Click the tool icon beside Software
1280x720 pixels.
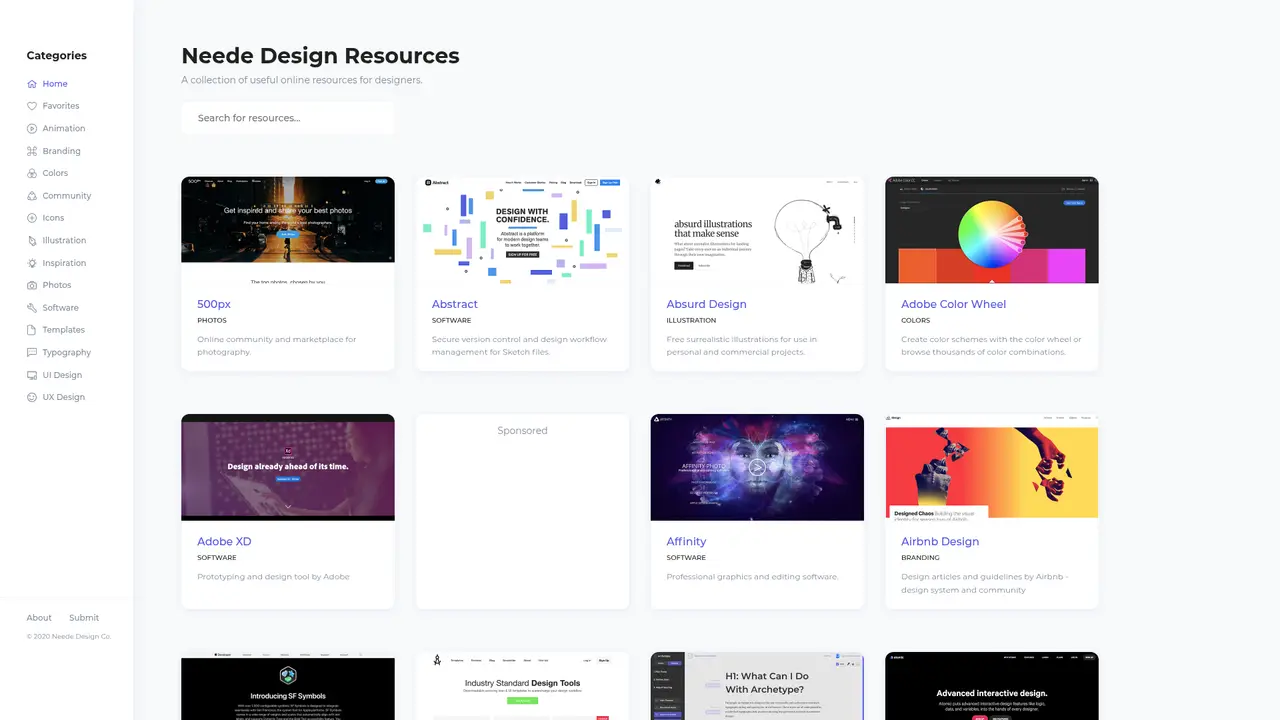32,308
